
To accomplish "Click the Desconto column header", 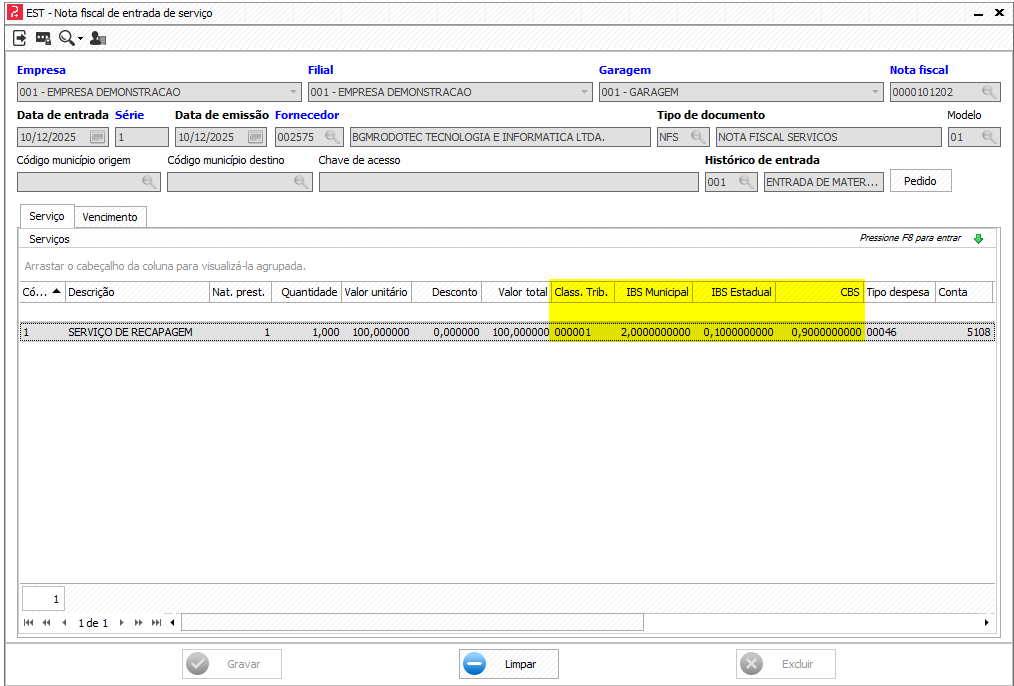I will (447, 292).
